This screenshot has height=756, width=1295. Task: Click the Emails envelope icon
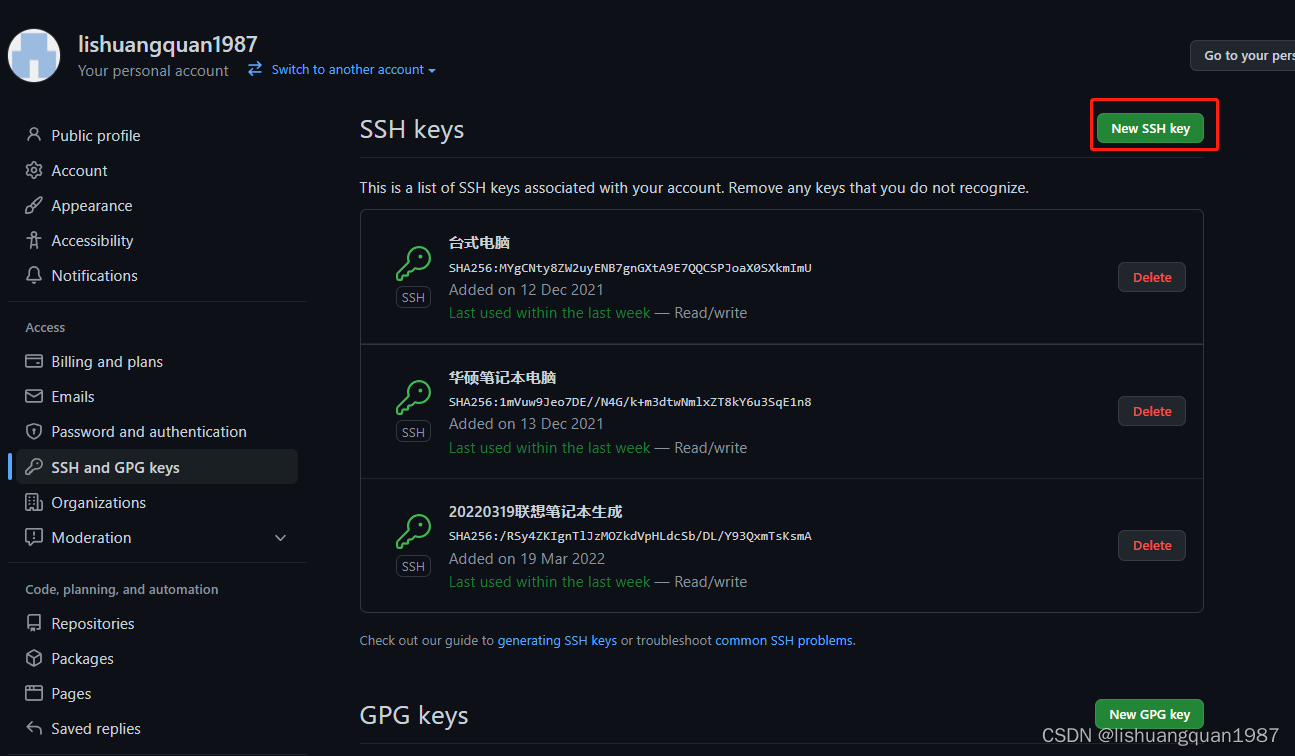(x=34, y=396)
